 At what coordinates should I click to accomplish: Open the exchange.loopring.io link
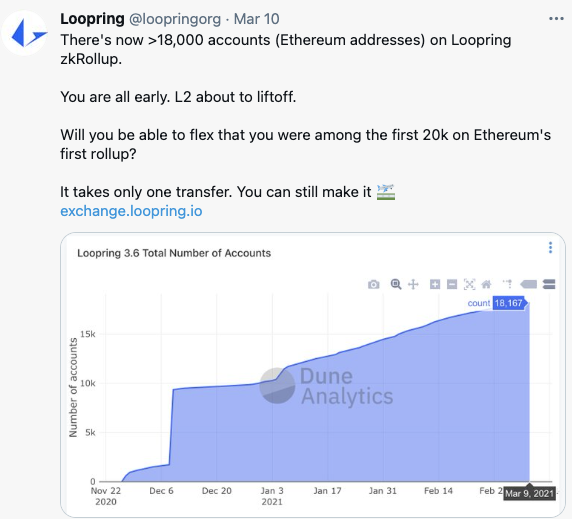click(131, 211)
